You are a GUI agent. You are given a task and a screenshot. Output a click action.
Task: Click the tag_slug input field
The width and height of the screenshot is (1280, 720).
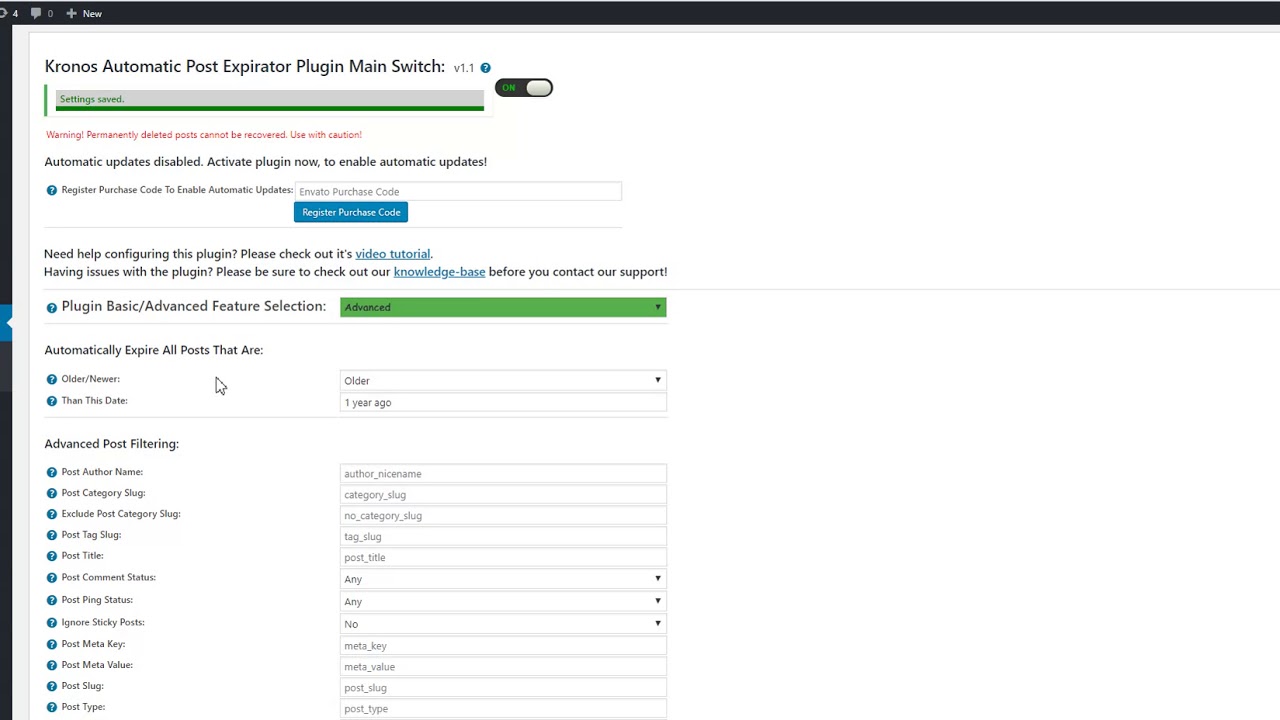[503, 537]
